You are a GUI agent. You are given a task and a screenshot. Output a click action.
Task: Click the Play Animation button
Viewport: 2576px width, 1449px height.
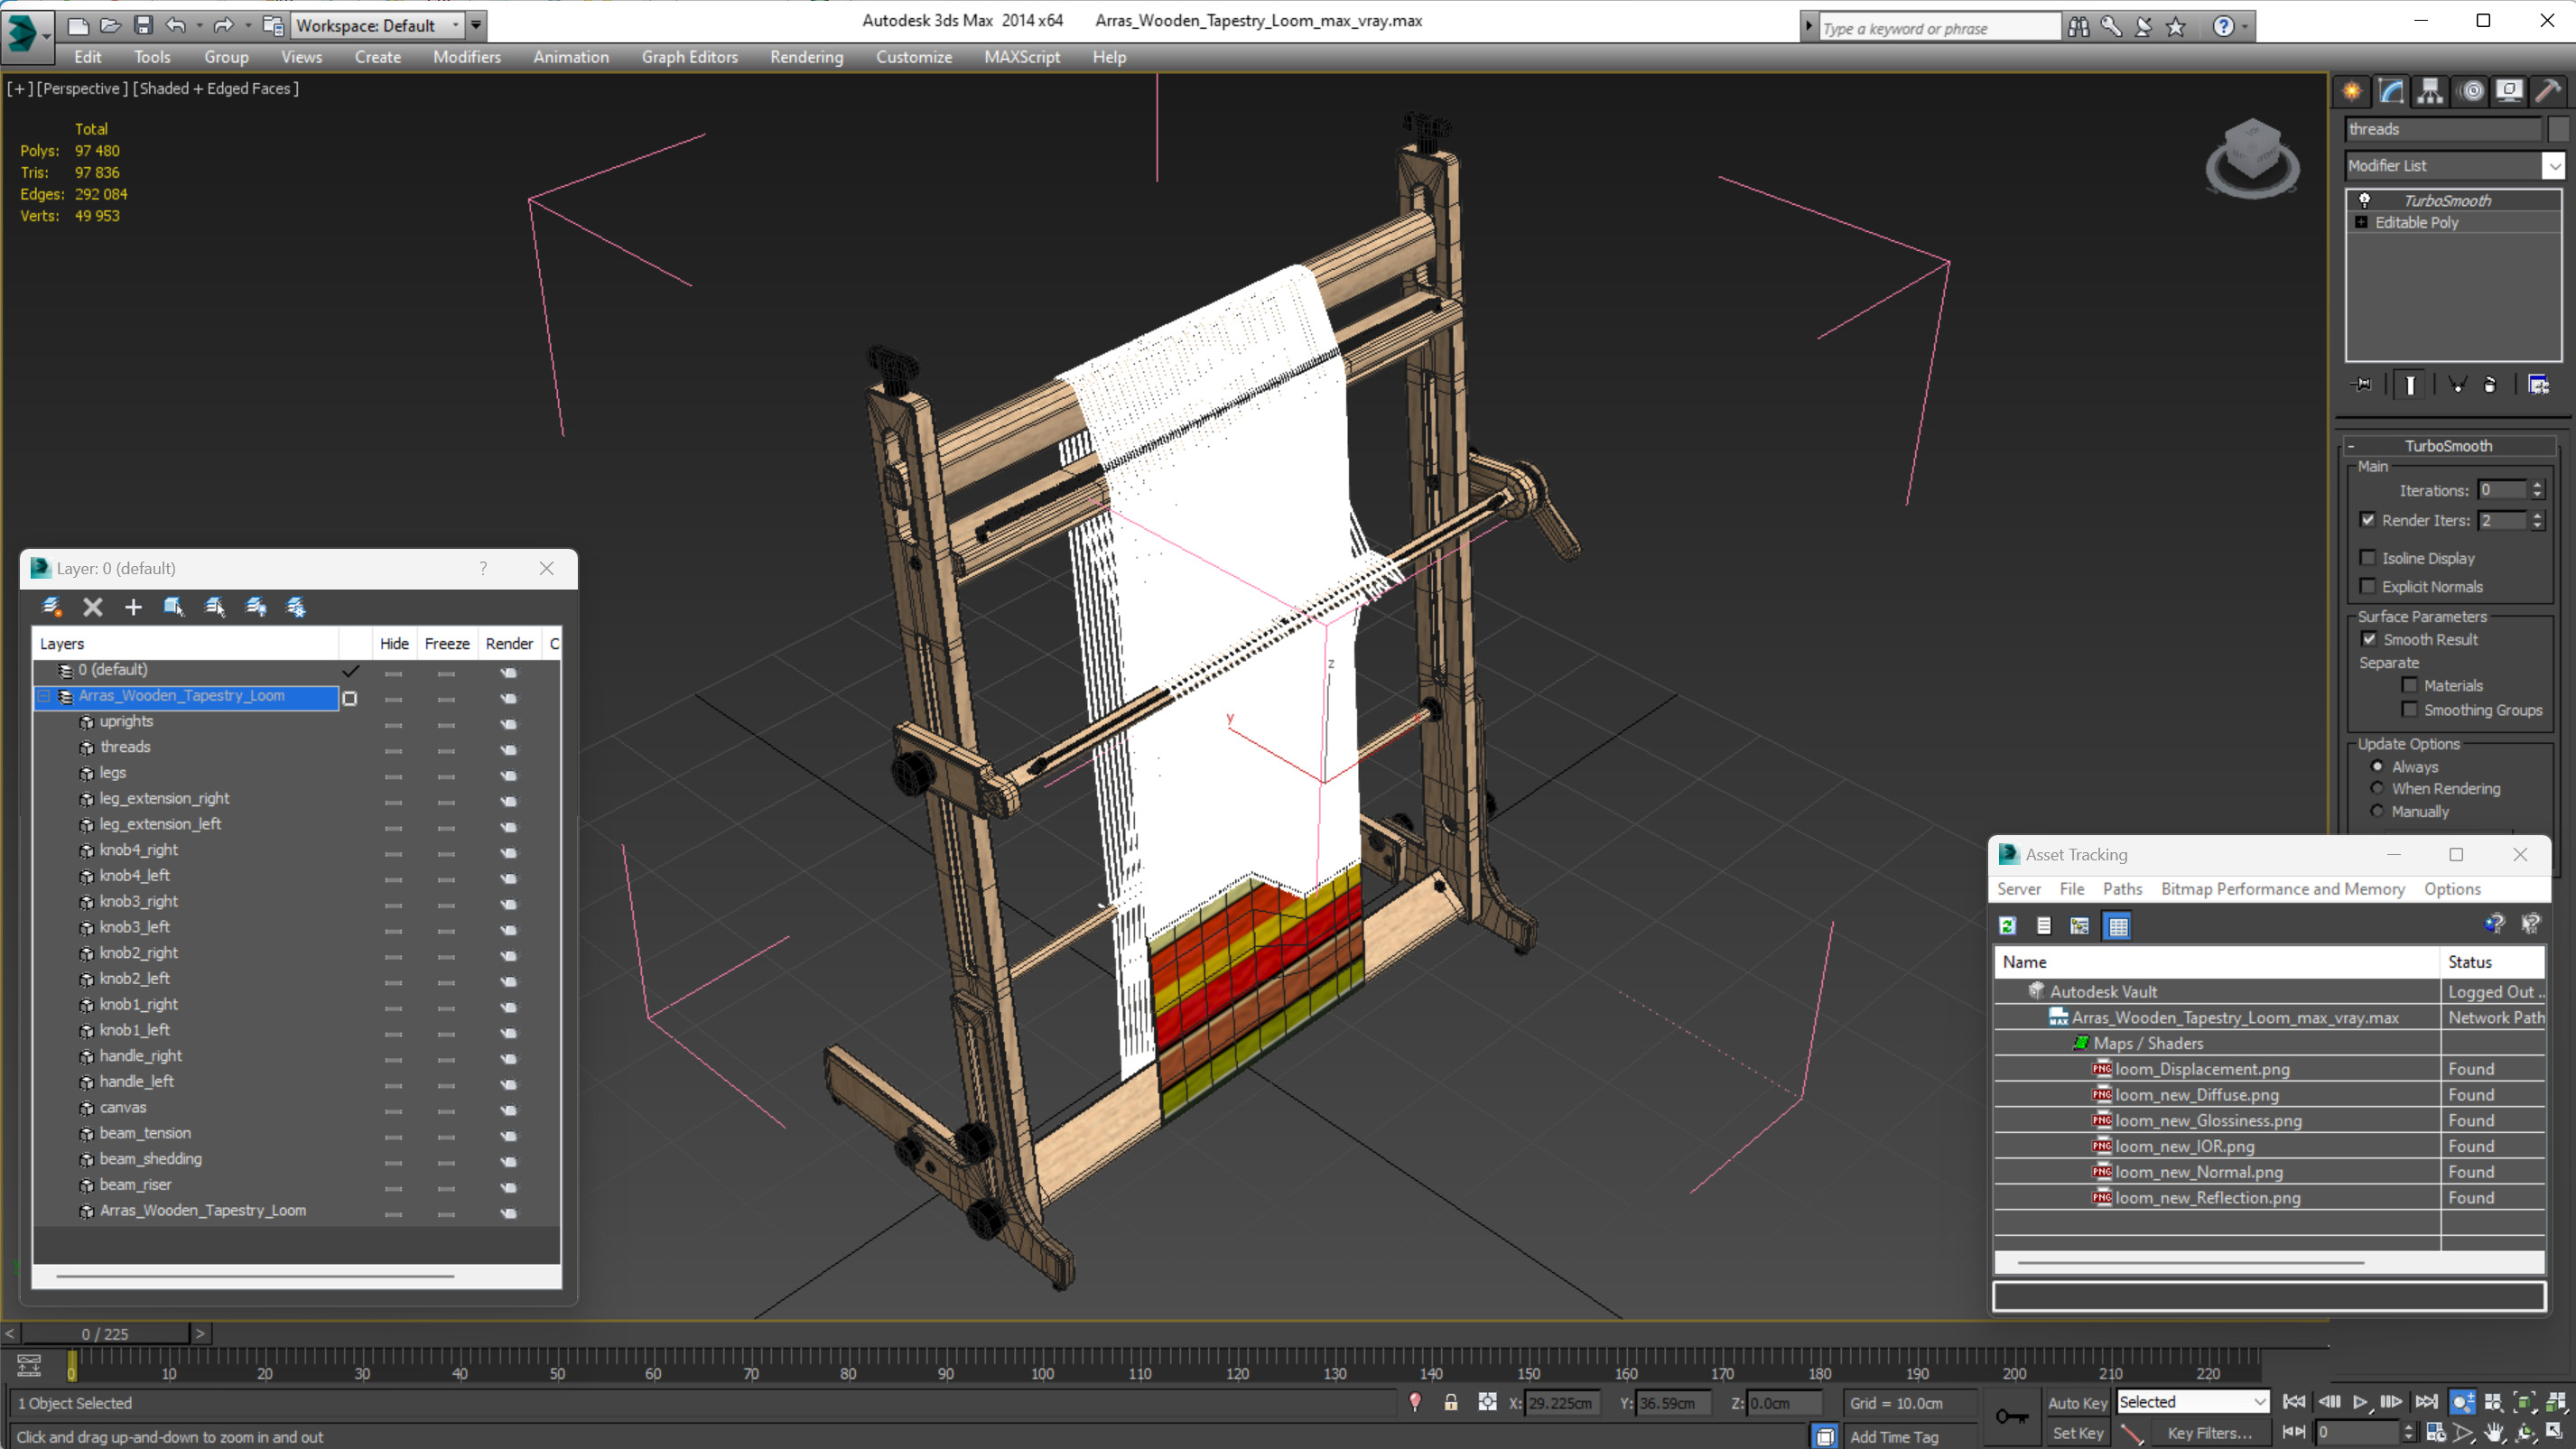pyautogui.click(x=2360, y=1402)
